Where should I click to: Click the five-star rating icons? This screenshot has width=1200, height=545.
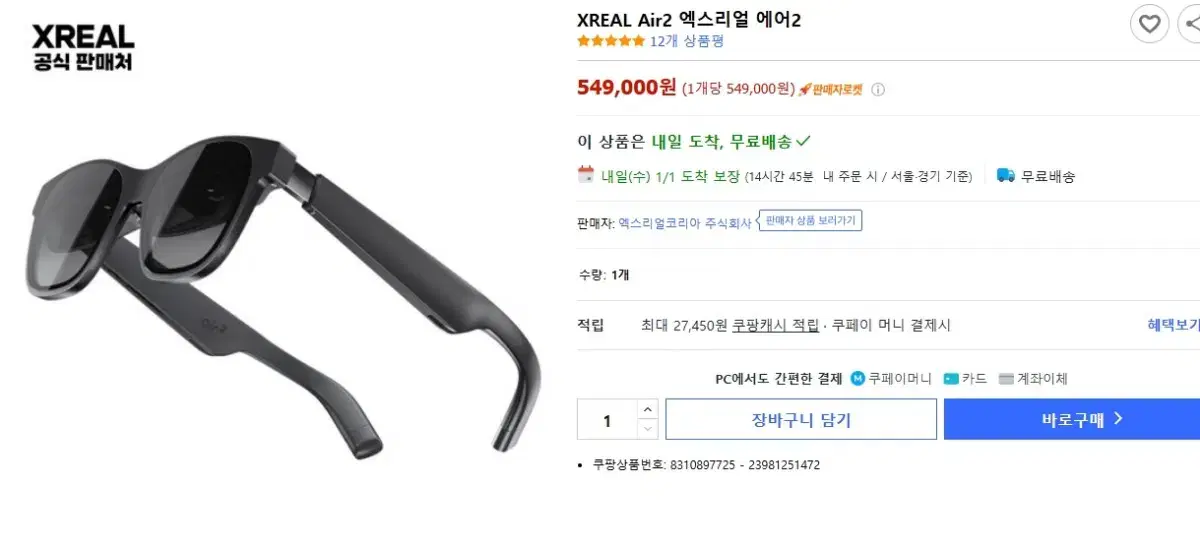[611, 41]
